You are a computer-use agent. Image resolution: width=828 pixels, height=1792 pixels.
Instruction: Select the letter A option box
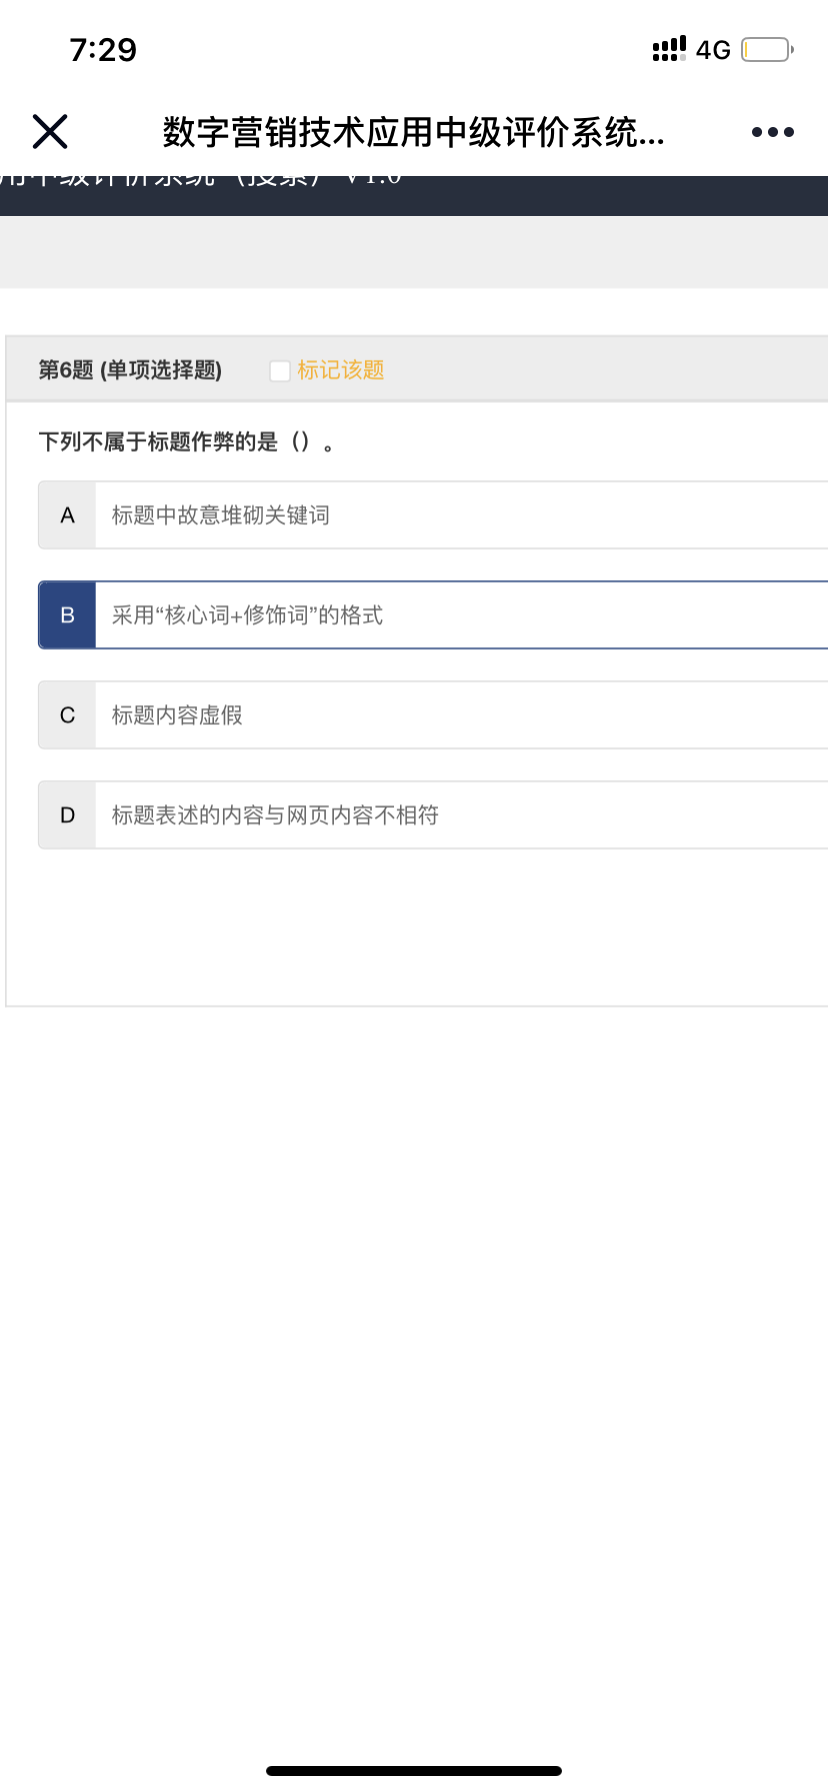tap(67, 515)
